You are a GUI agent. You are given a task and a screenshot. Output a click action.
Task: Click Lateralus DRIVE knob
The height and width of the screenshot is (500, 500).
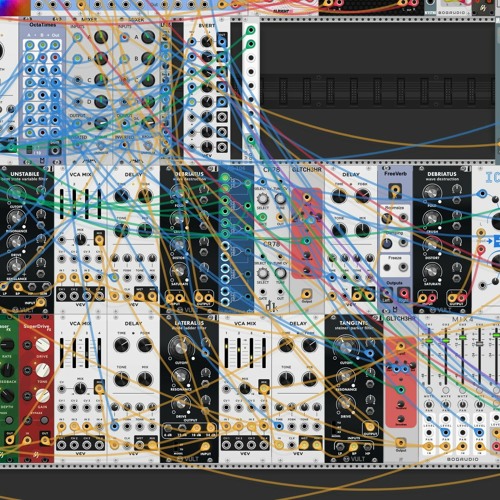click(x=180, y=403)
